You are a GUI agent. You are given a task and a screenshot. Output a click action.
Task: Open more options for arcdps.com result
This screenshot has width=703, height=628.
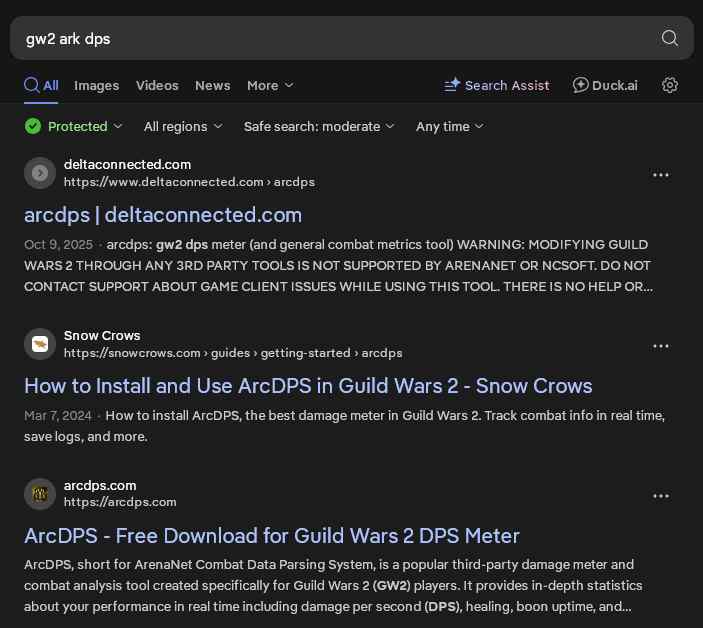(x=661, y=496)
